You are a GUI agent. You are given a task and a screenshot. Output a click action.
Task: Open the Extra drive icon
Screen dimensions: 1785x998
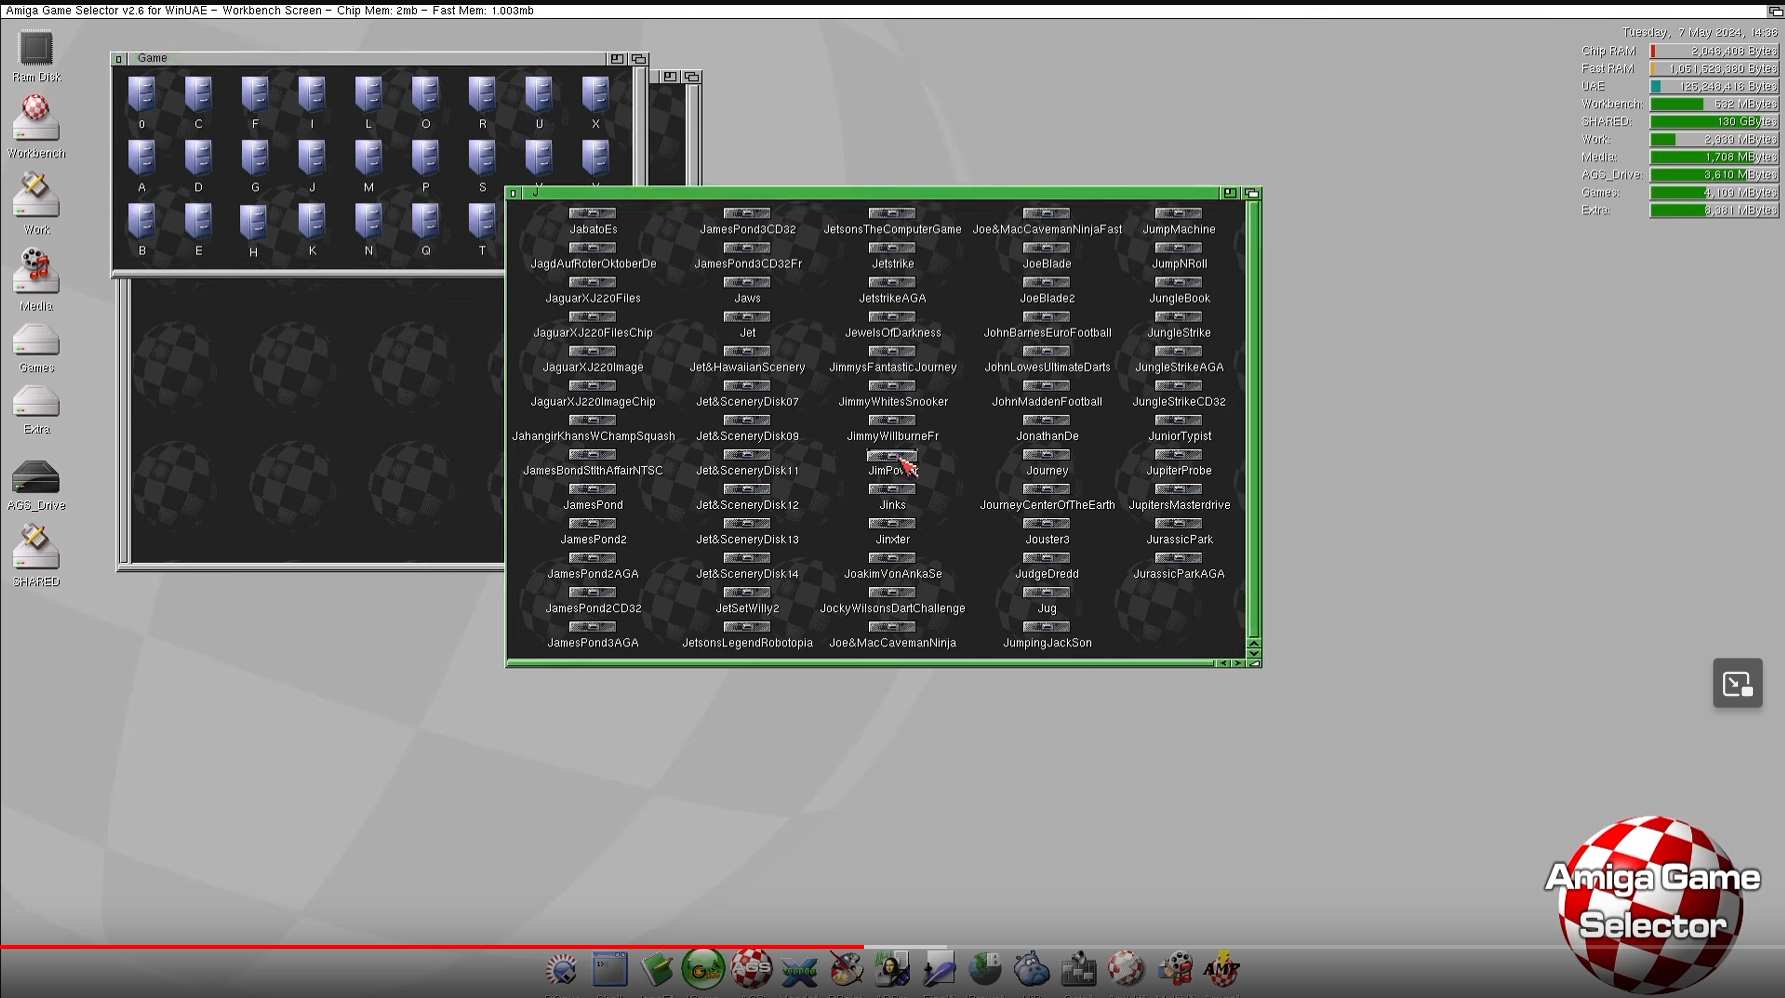[x=36, y=409]
